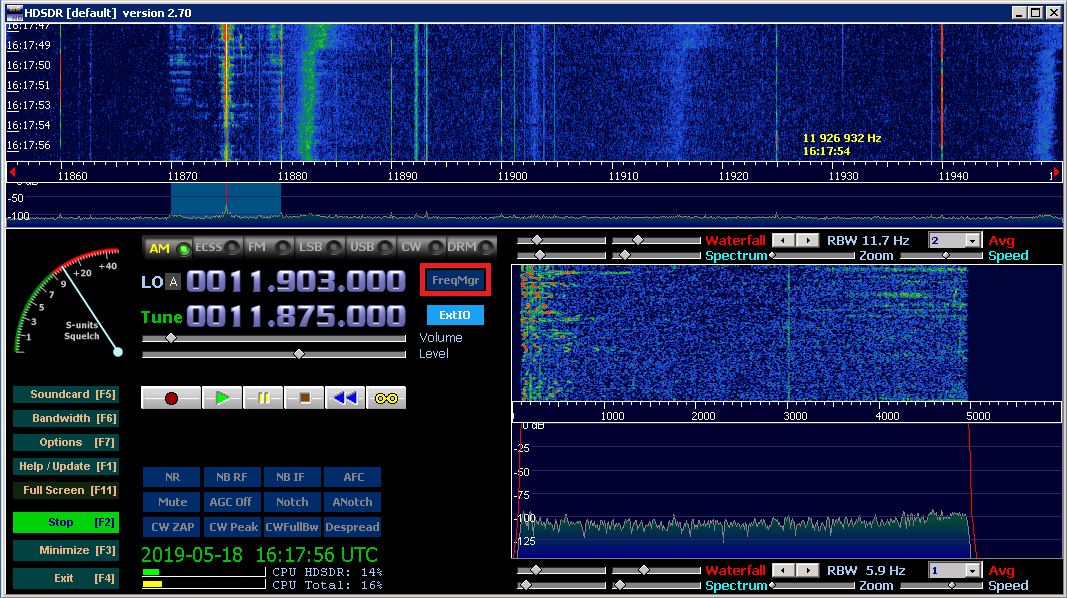Click the LO A selector button
The image size is (1067, 598).
click(174, 282)
